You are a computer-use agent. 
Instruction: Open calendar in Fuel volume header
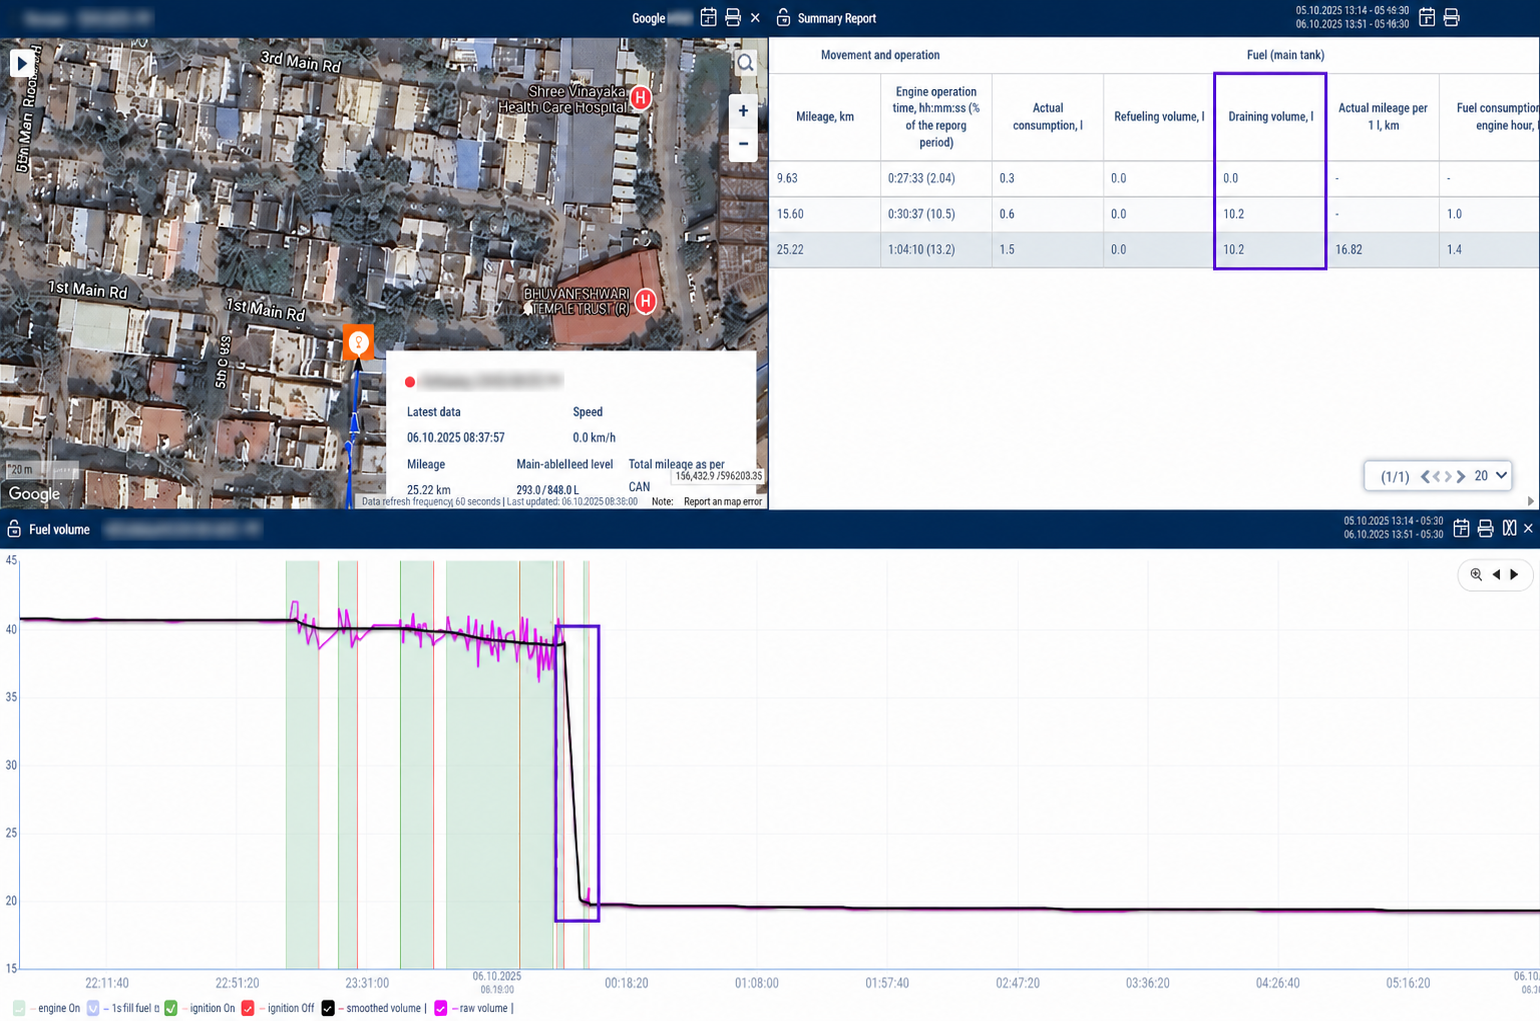point(1461,528)
